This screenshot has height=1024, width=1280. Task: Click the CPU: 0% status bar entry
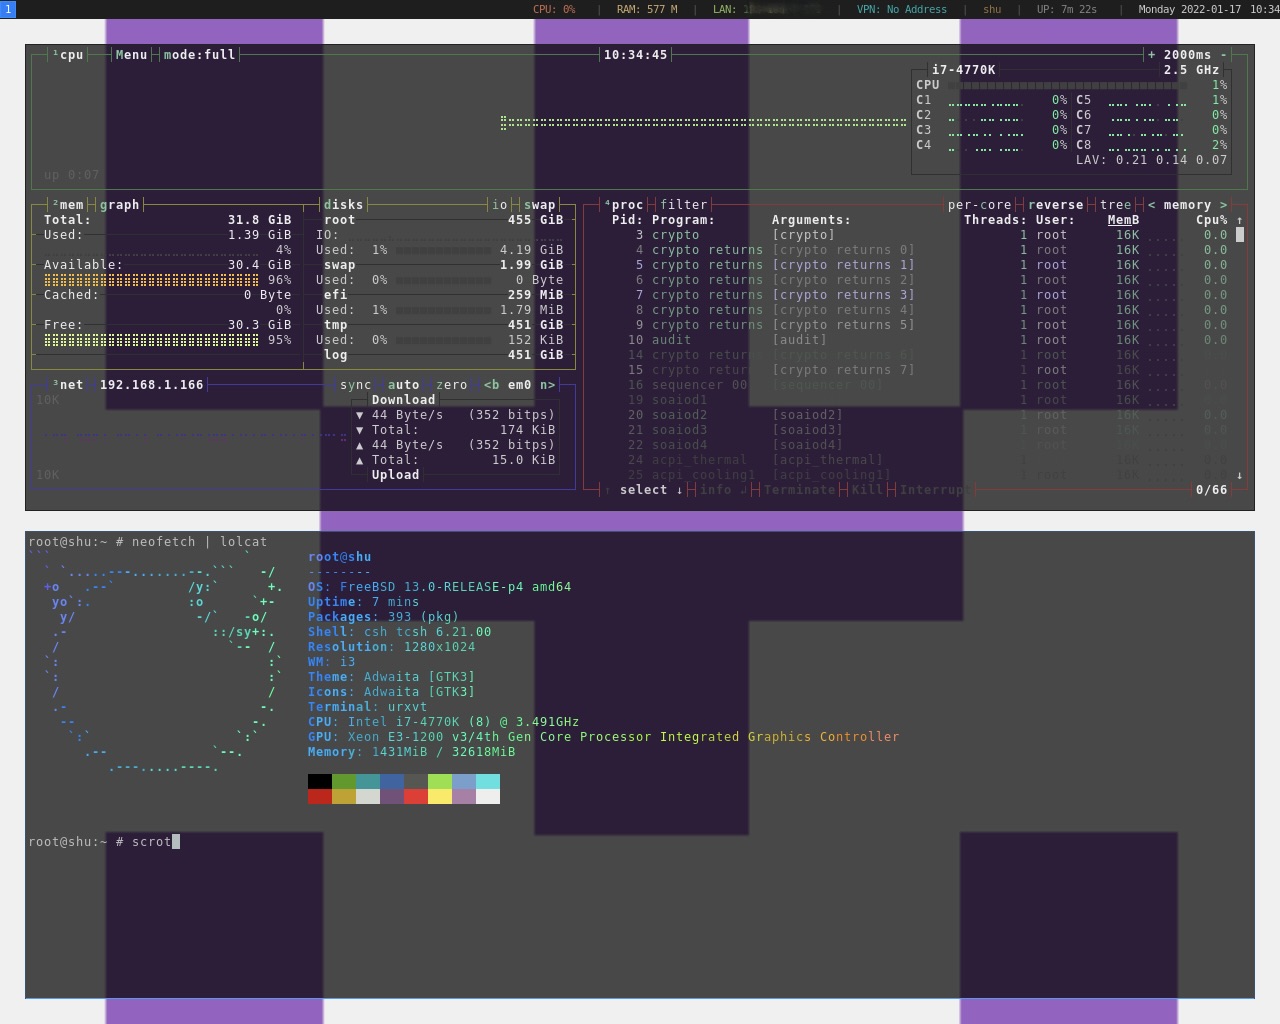[554, 9]
